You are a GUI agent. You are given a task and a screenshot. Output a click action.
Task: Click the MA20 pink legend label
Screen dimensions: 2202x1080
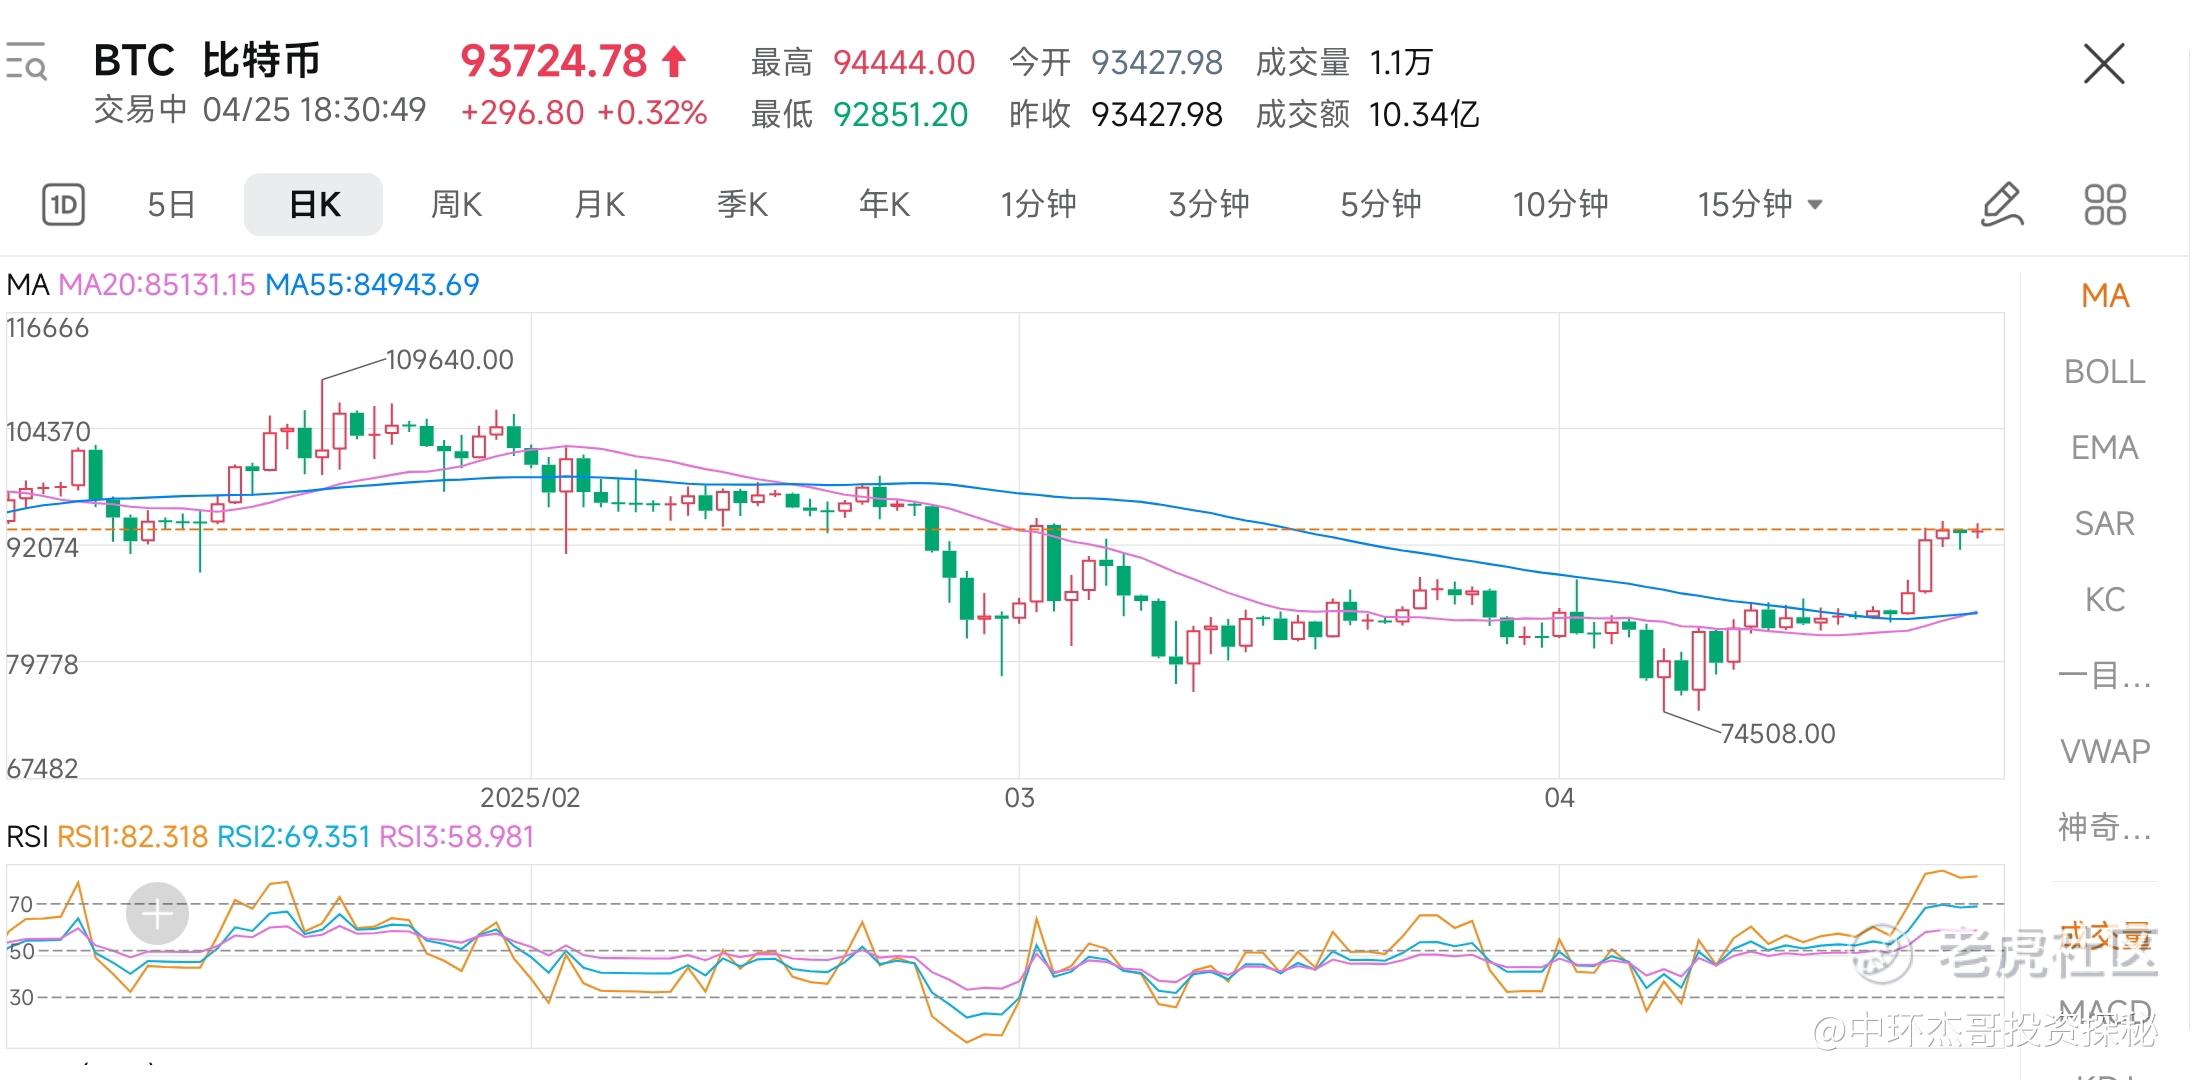(157, 285)
